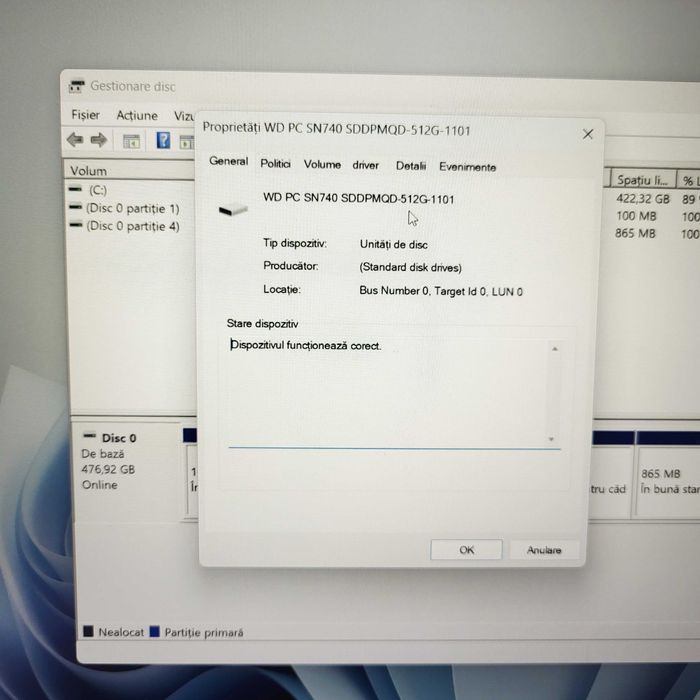Open the Help question mark icon

tap(163, 140)
